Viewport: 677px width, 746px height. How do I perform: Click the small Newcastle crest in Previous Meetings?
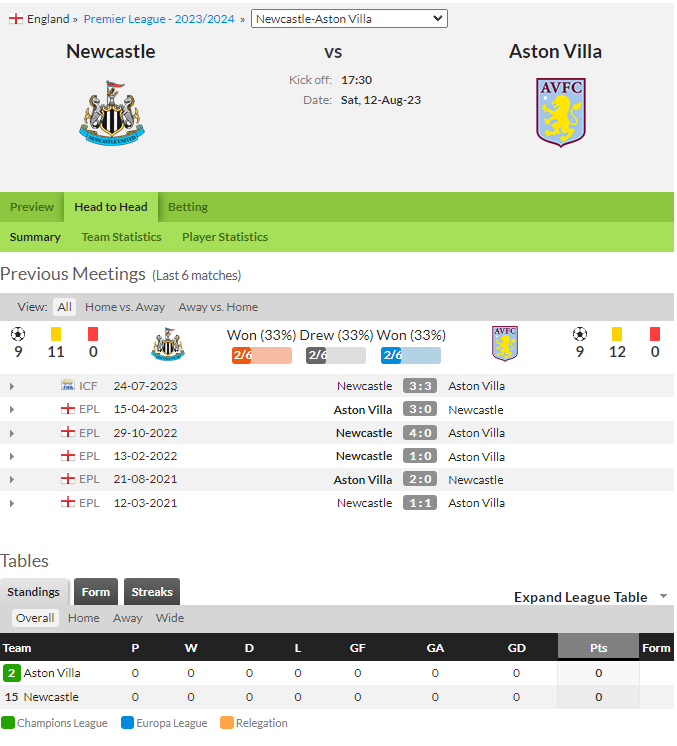coord(168,344)
